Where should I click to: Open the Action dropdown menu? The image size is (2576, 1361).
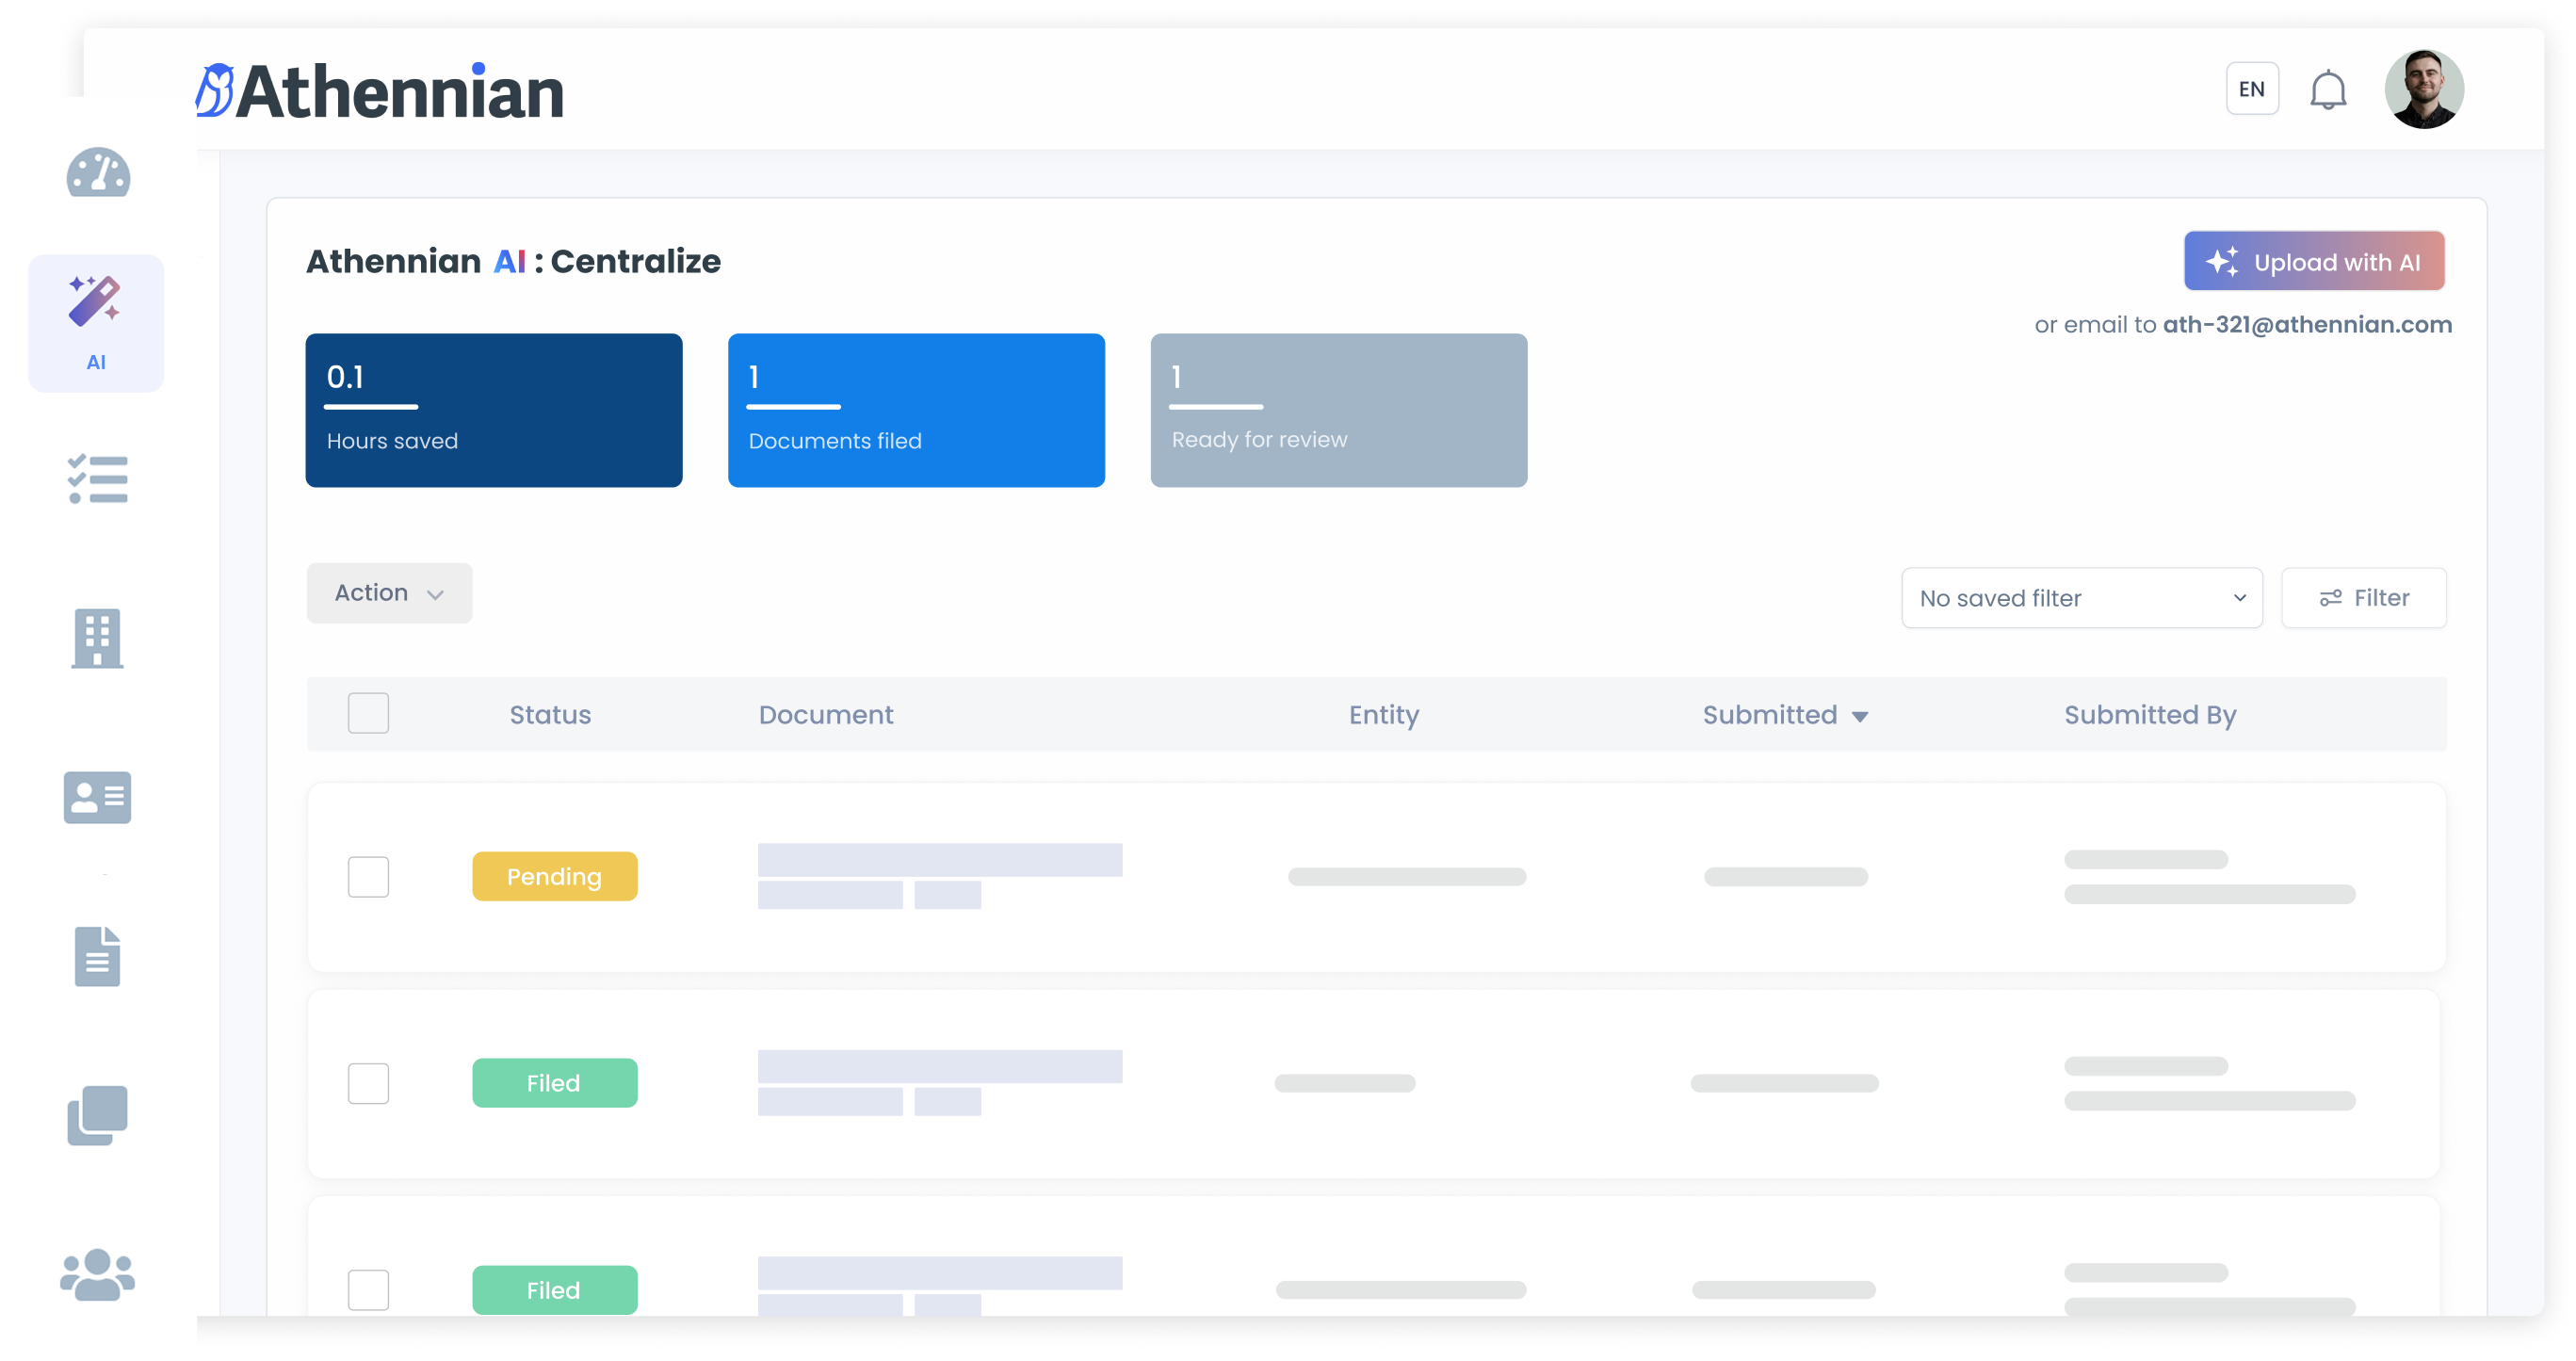point(389,593)
